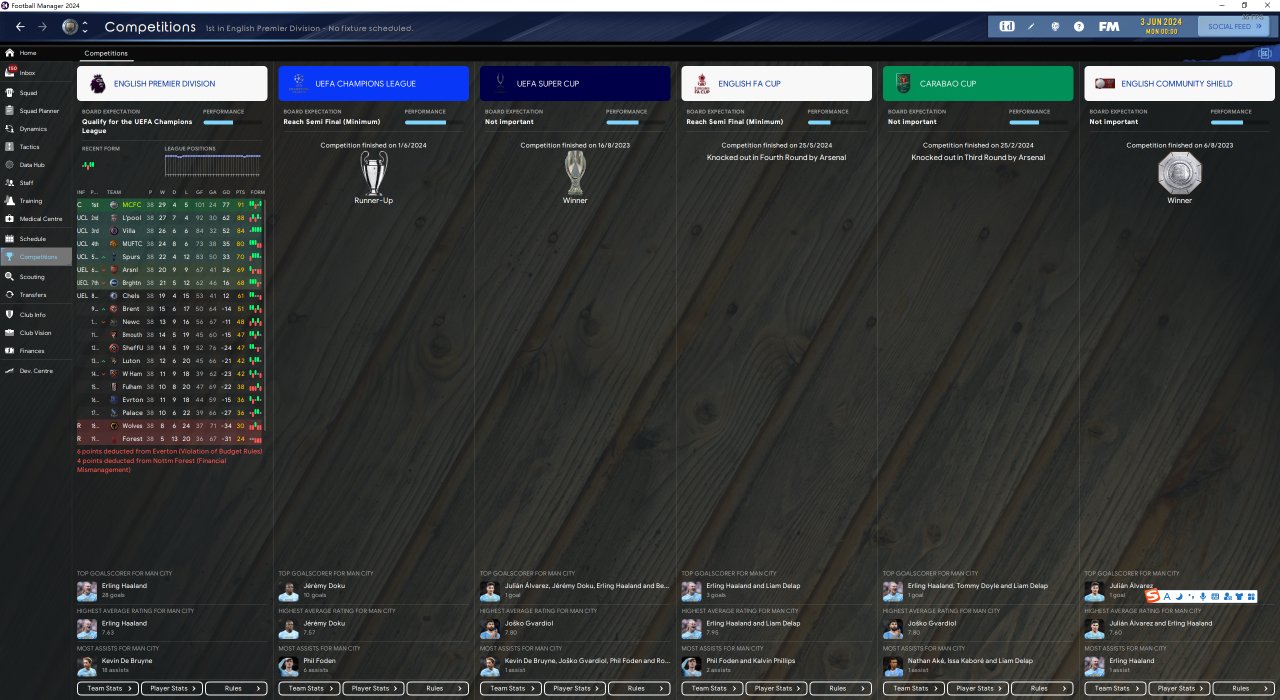This screenshot has width=1280, height=700.
Task: Click the Club Info sidebar icon
Action: pyautogui.click(x=10, y=315)
